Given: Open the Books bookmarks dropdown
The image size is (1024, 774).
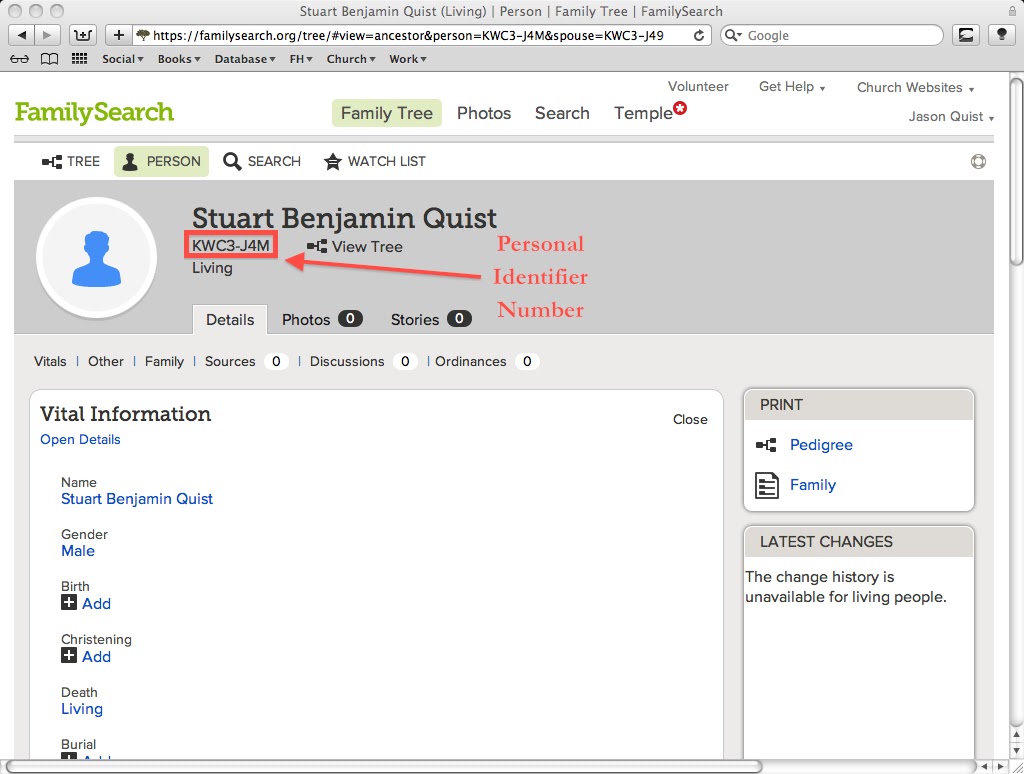Looking at the screenshot, I should coord(178,59).
